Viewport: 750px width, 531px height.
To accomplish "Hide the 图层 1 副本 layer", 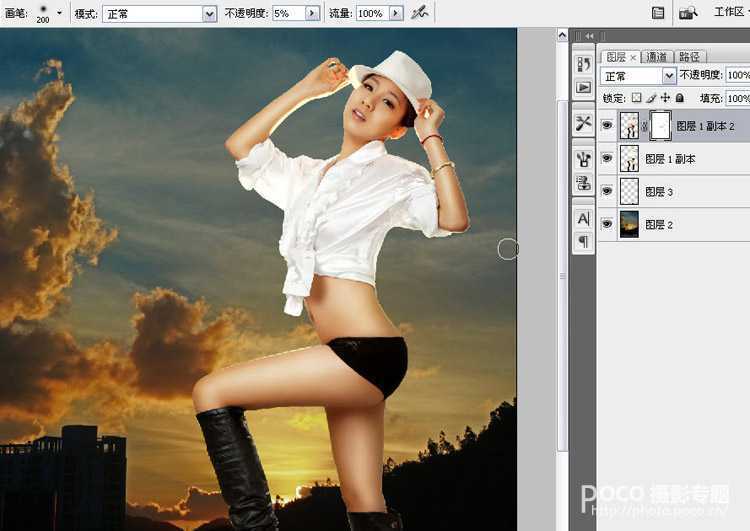I will (x=607, y=158).
